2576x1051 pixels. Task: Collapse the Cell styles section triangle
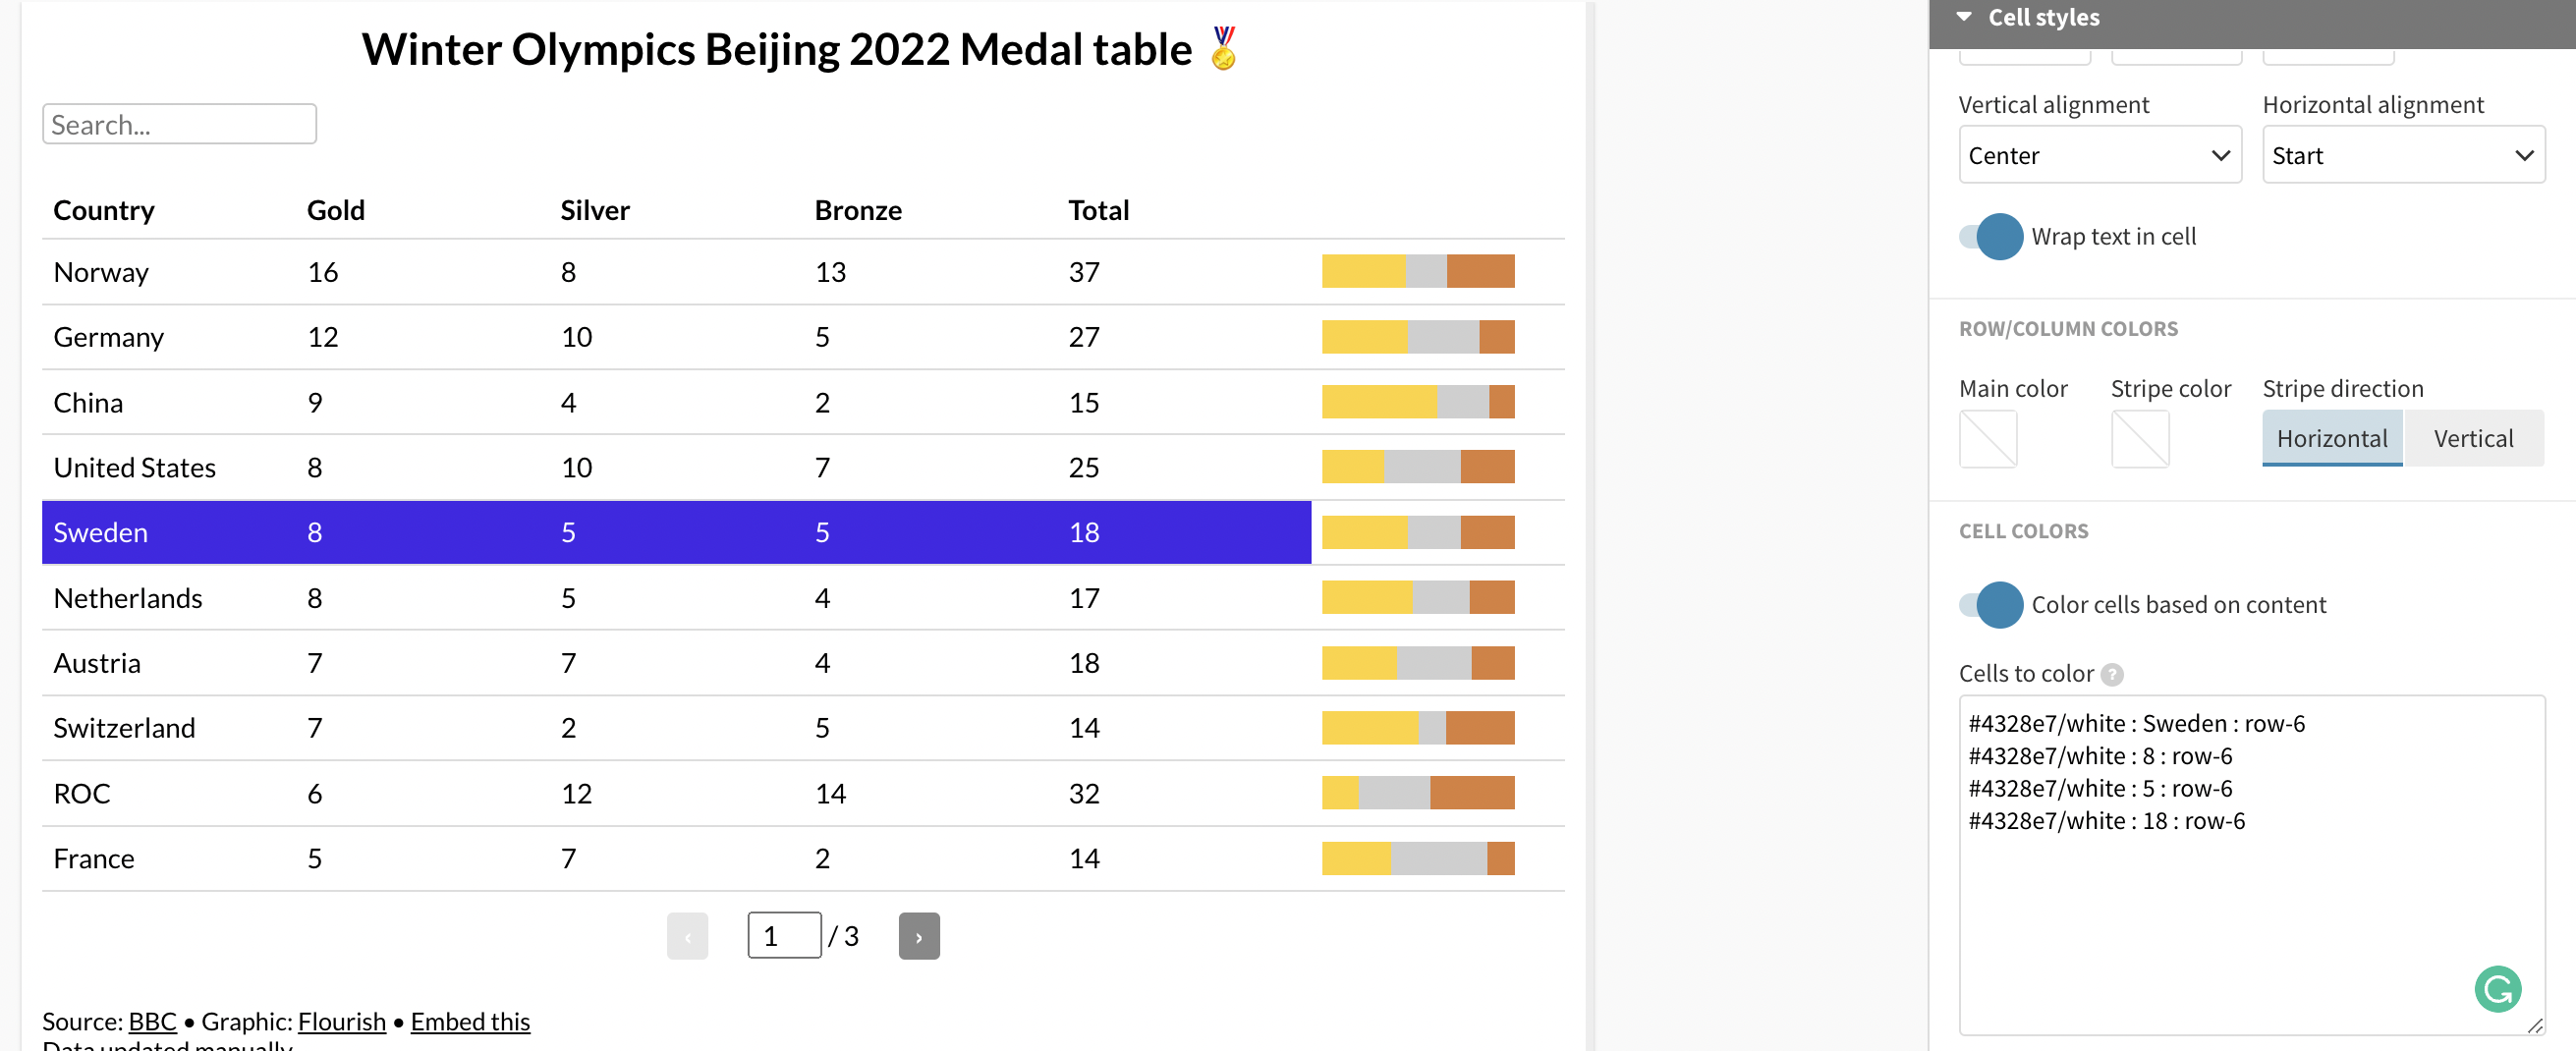(x=1964, y=17)
